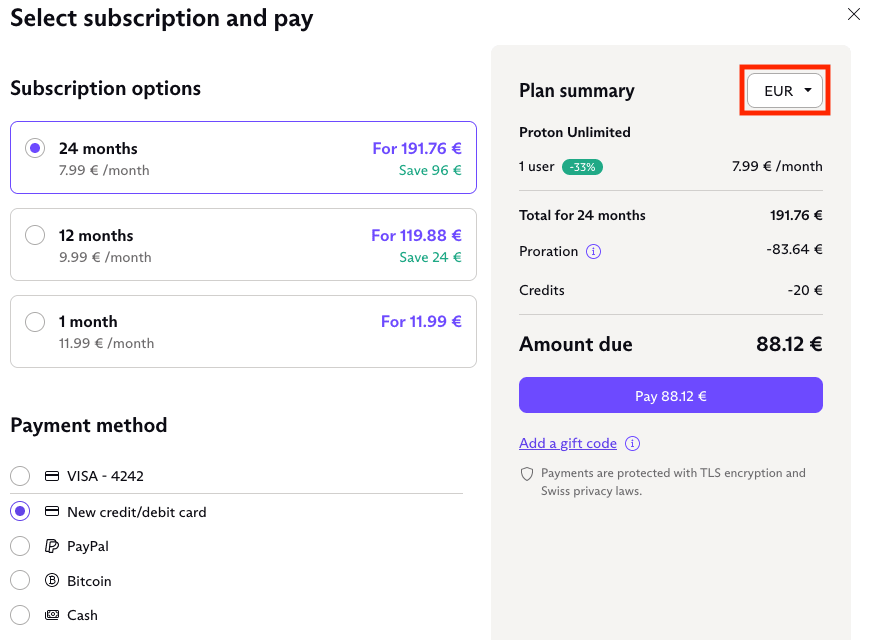This screenshot has height=640, width=875.
Task: Select Bitcoin payment radio button
Action: click(20, 580)
